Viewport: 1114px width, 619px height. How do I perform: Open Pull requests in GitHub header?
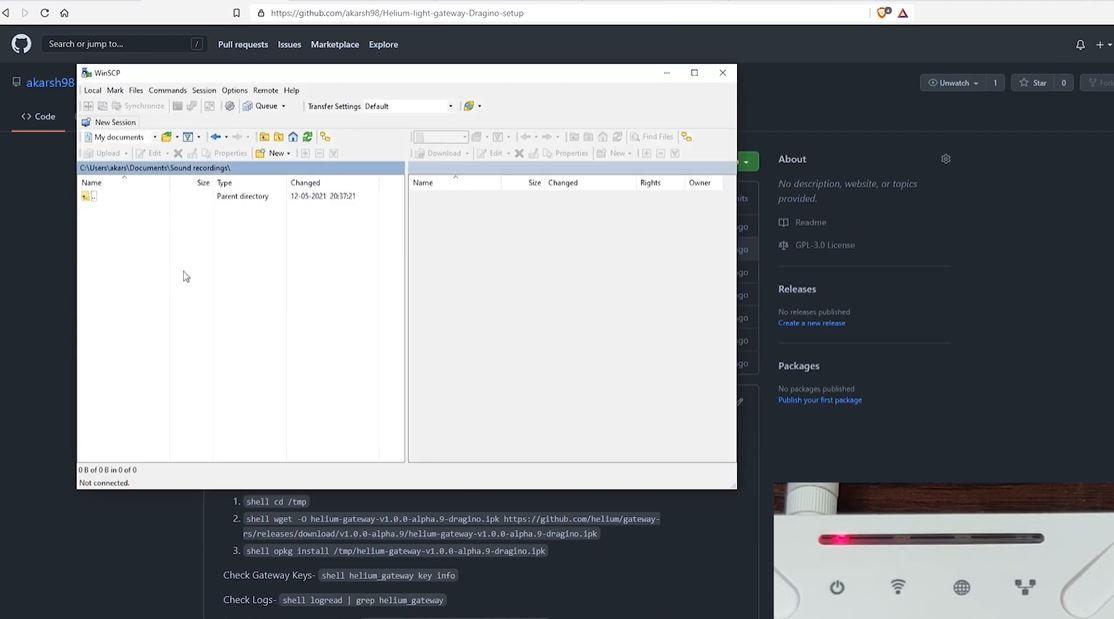pos(243,44)
